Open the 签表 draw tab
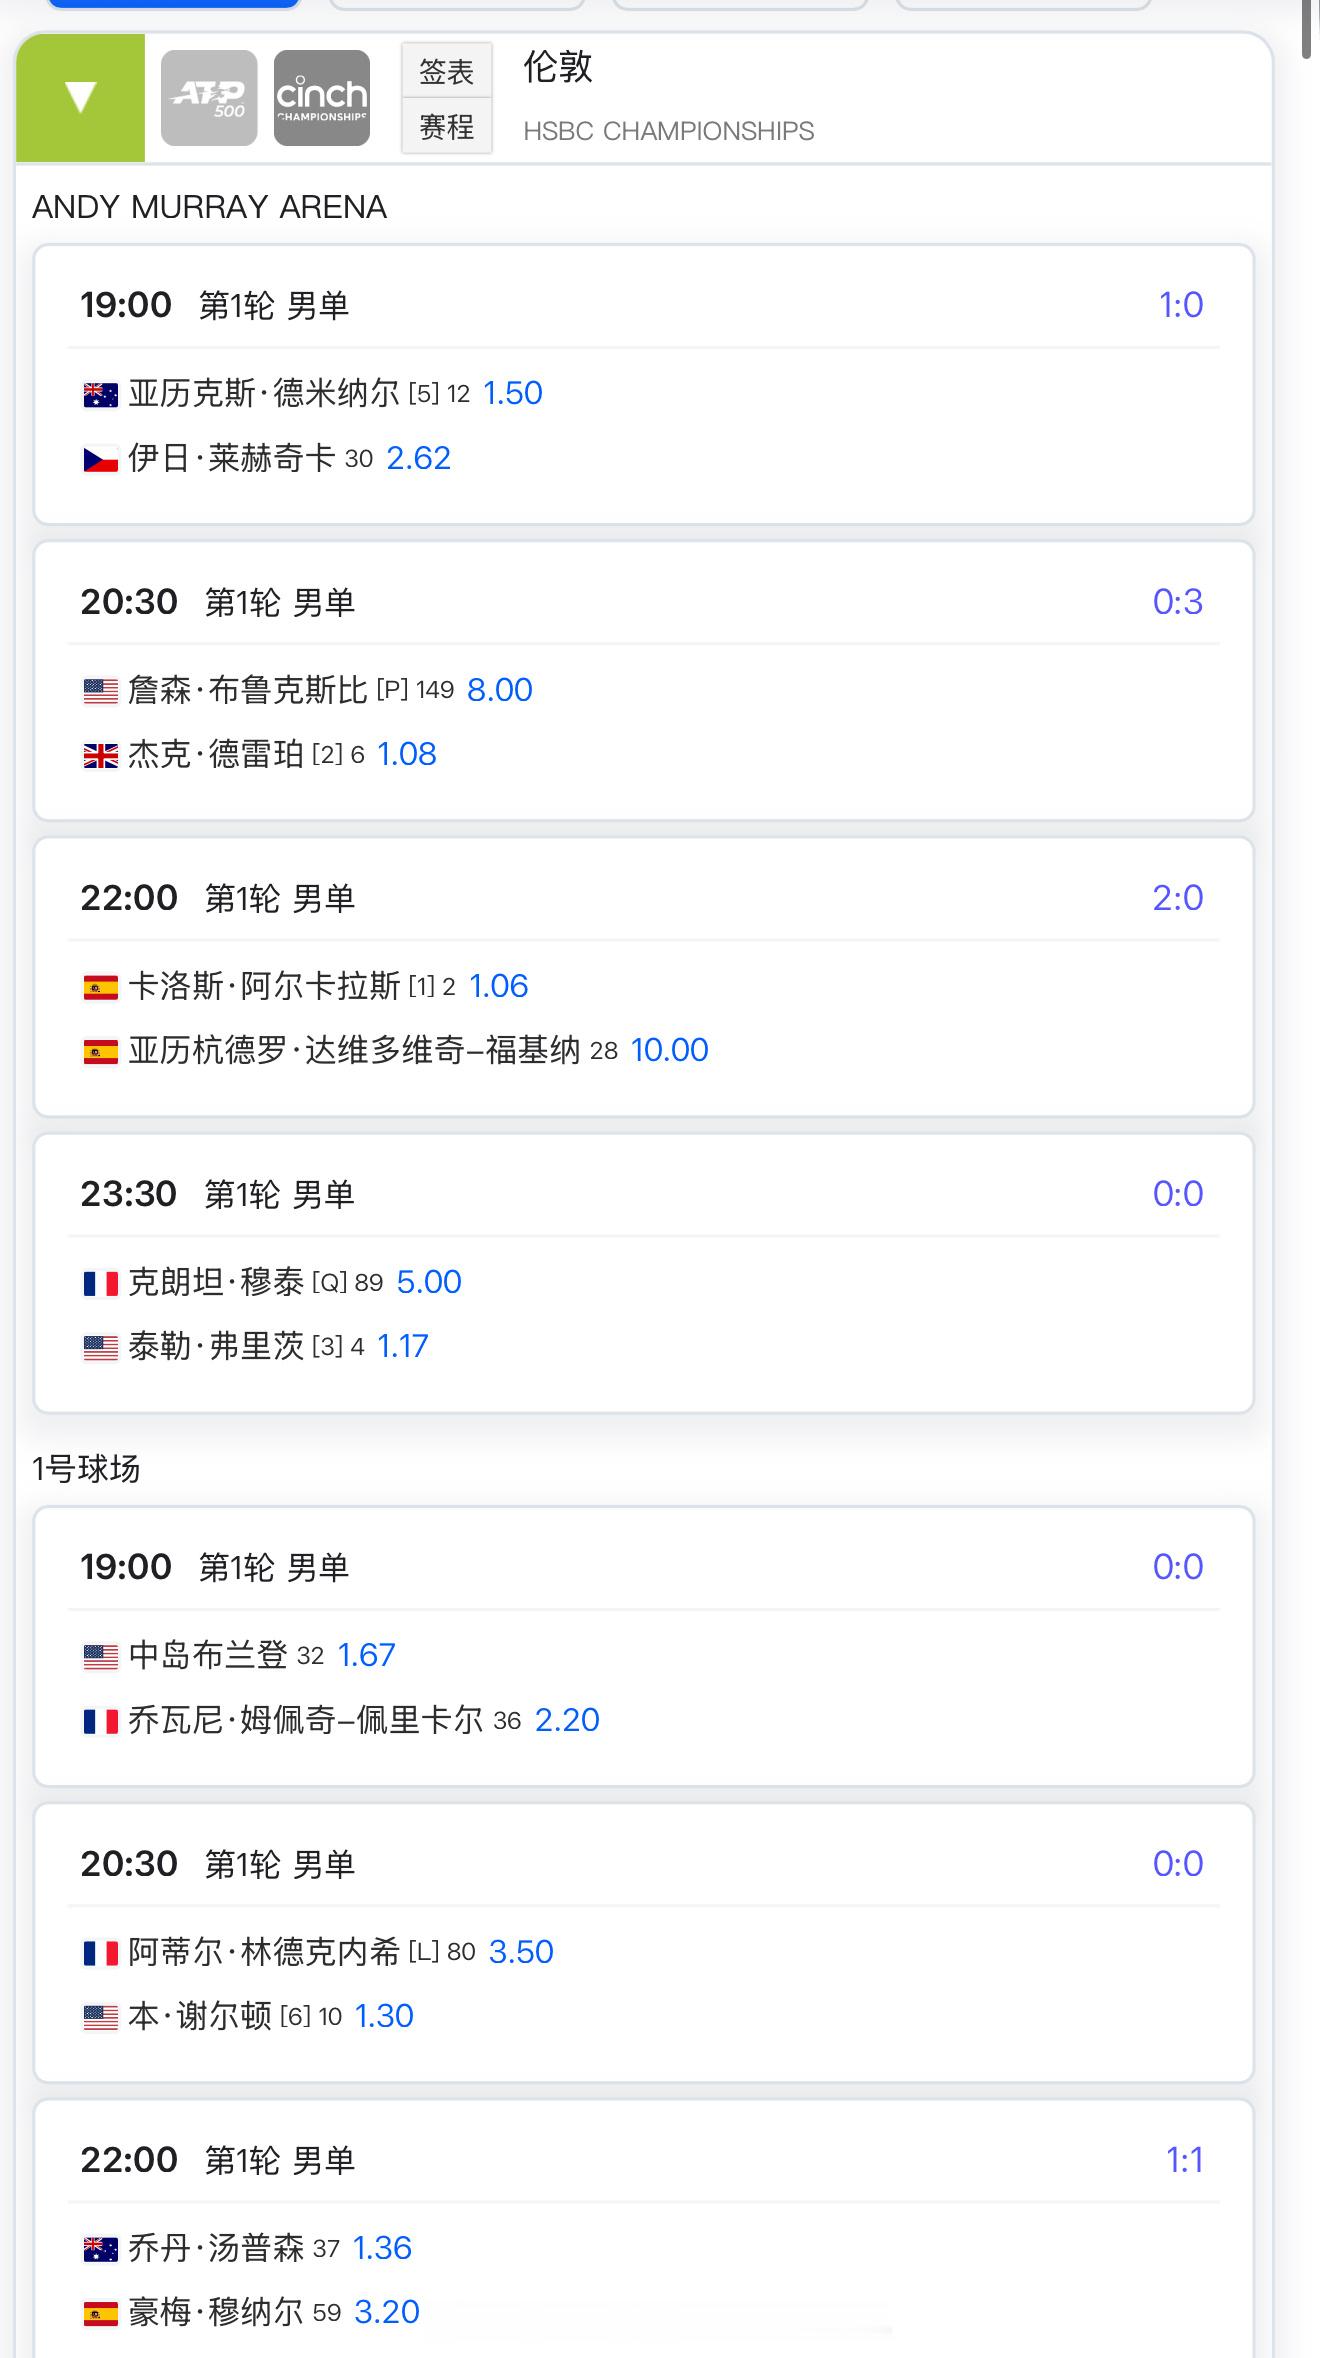The height and width of the screenshot is (2358, 1320). 447,71
